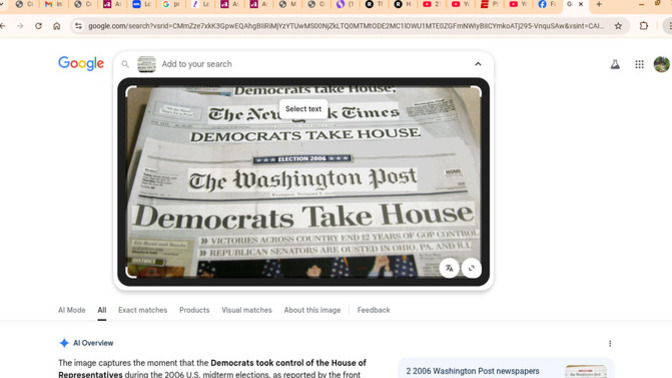Open the browser extensions menu

click(643, 26)
